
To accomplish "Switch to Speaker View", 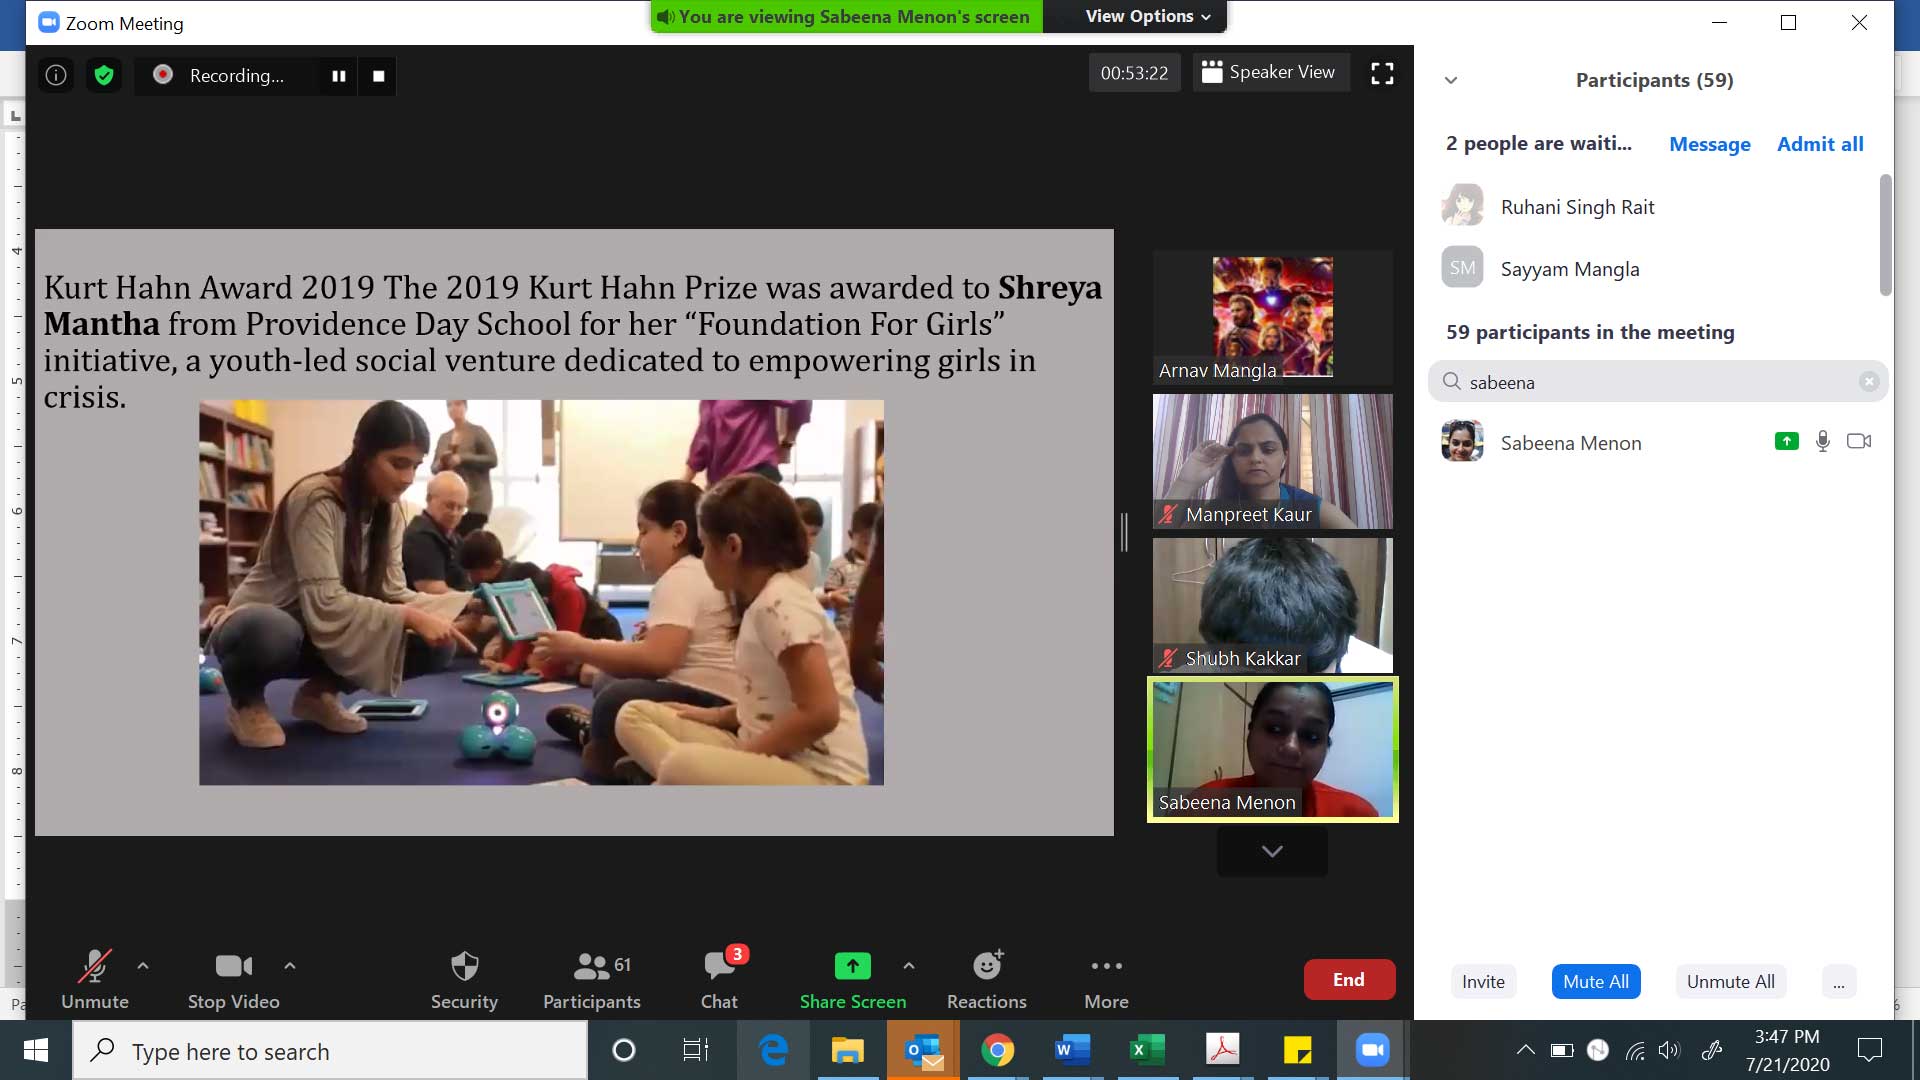I will tap(1269, 72).
